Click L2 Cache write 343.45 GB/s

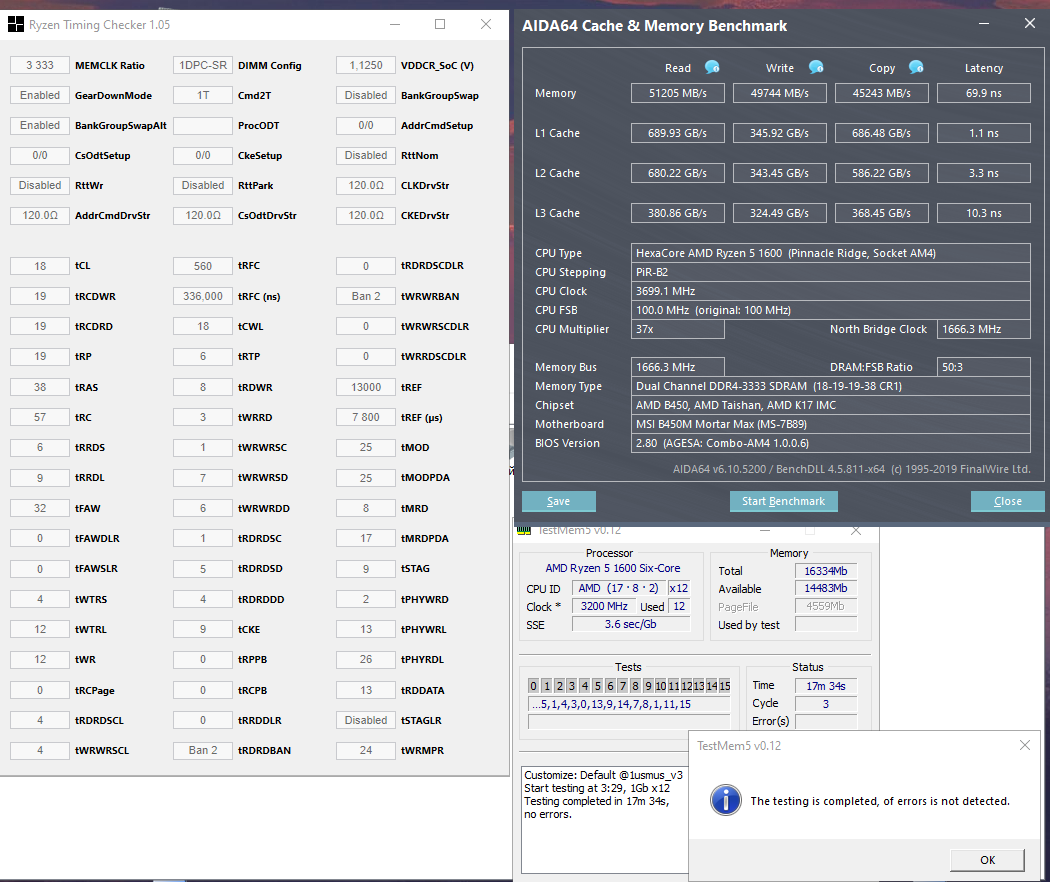click(x=779, y=173)
